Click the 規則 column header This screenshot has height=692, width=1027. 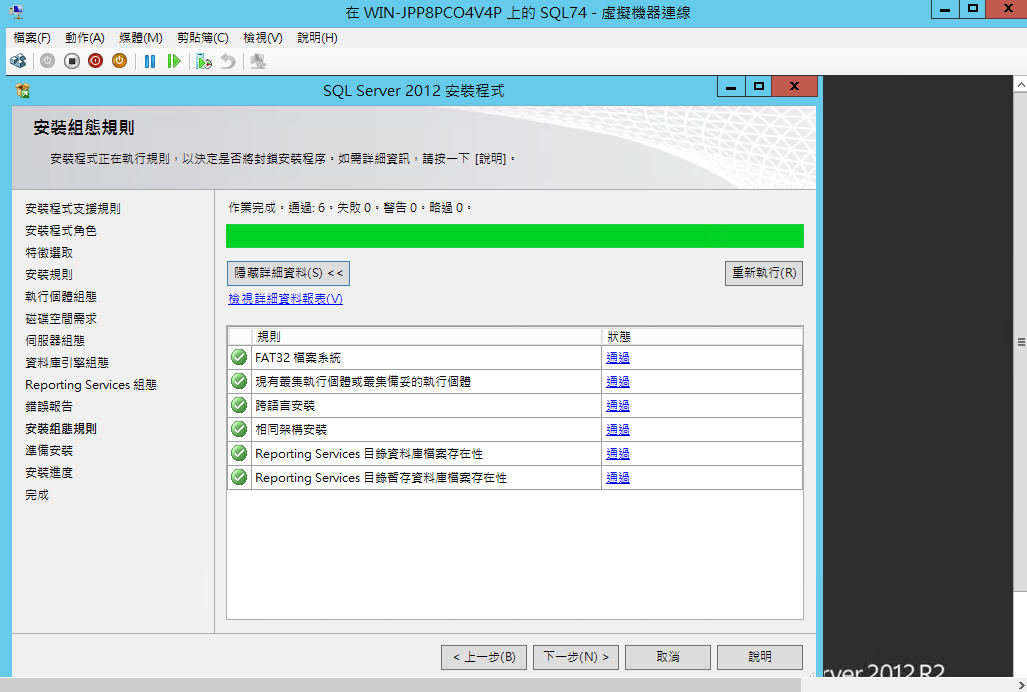click(426, 337)
